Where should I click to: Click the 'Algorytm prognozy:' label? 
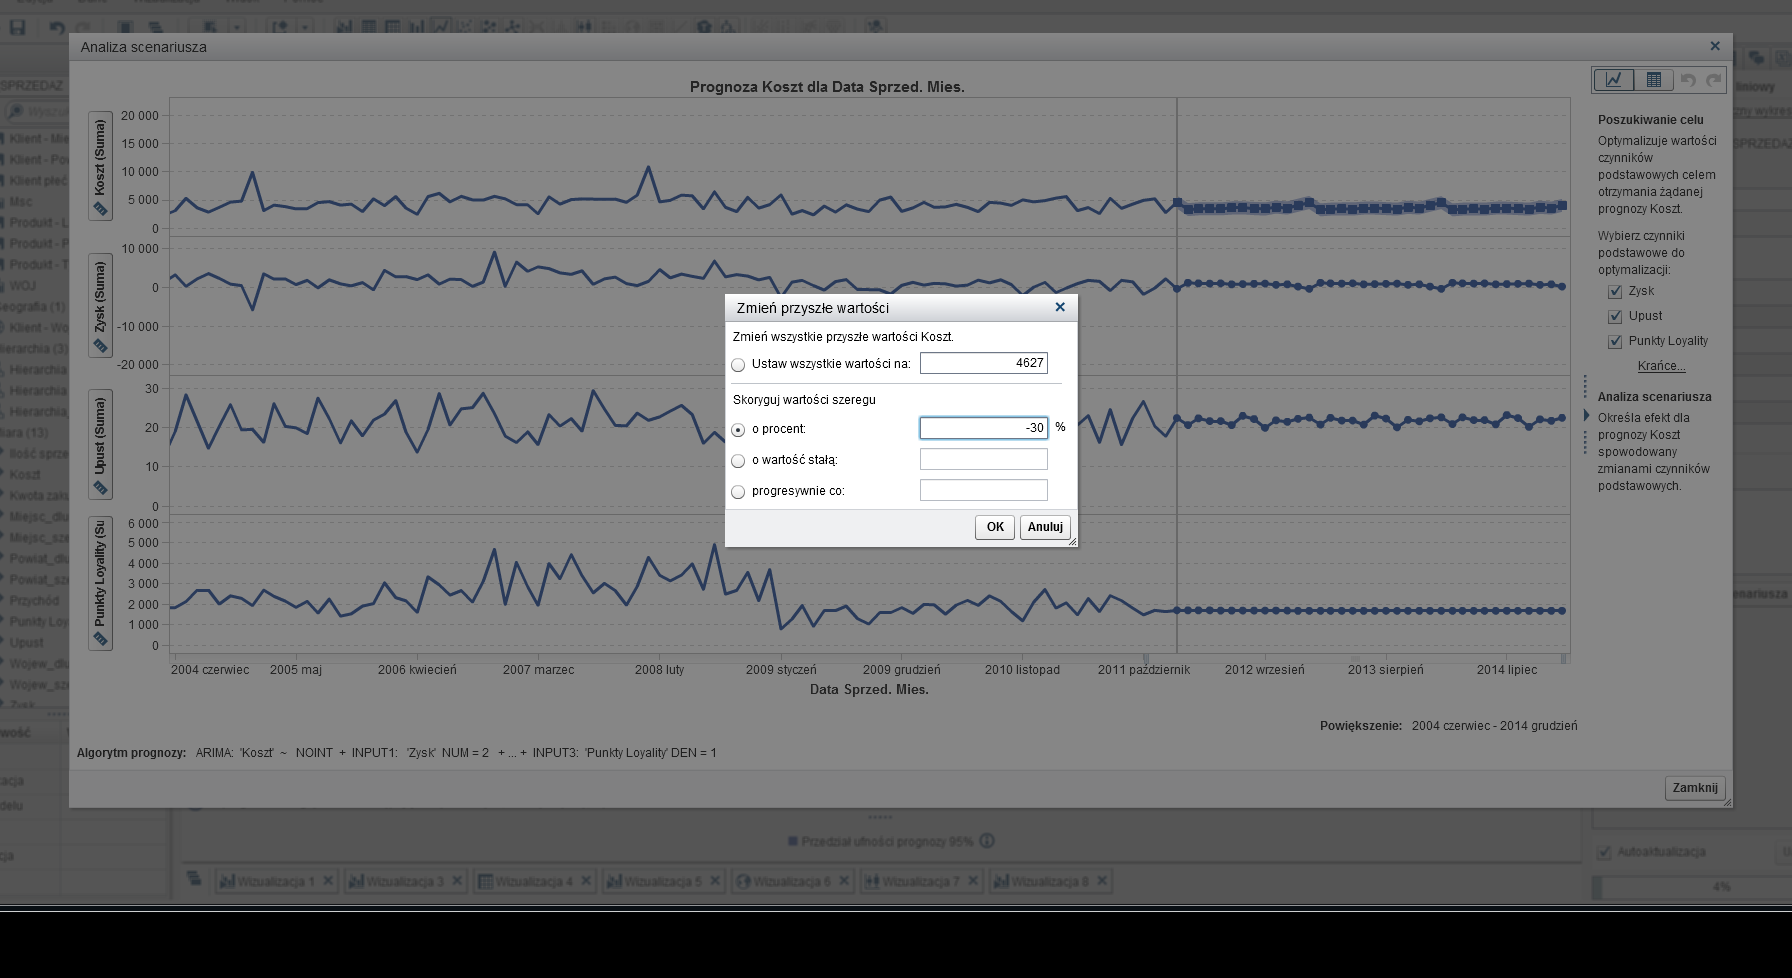[x=132, y=753]
